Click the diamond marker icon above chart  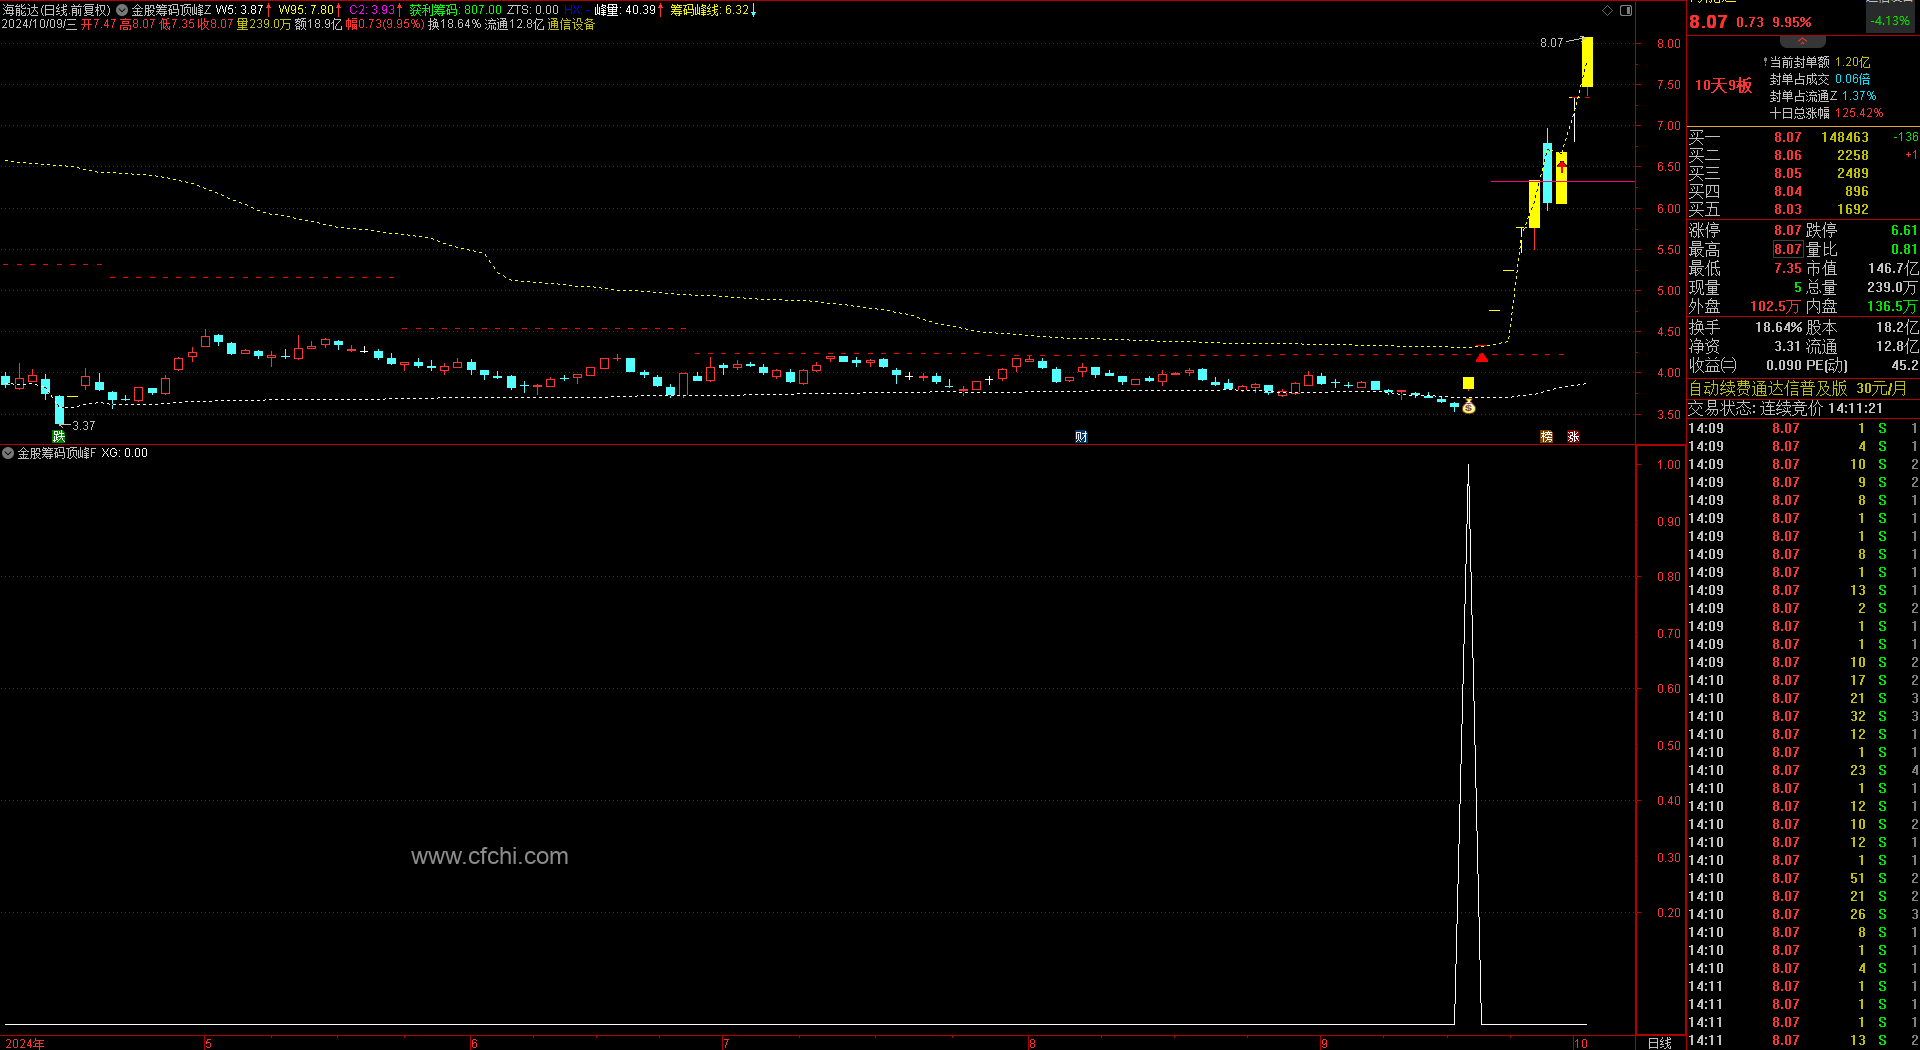coord(1607,10)
